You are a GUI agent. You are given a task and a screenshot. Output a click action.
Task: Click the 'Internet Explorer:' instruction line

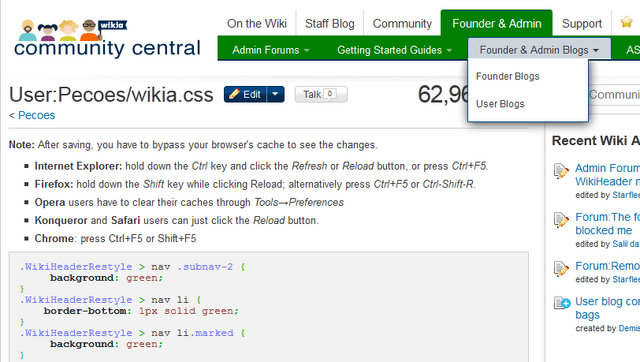click(x=261, y=166)
